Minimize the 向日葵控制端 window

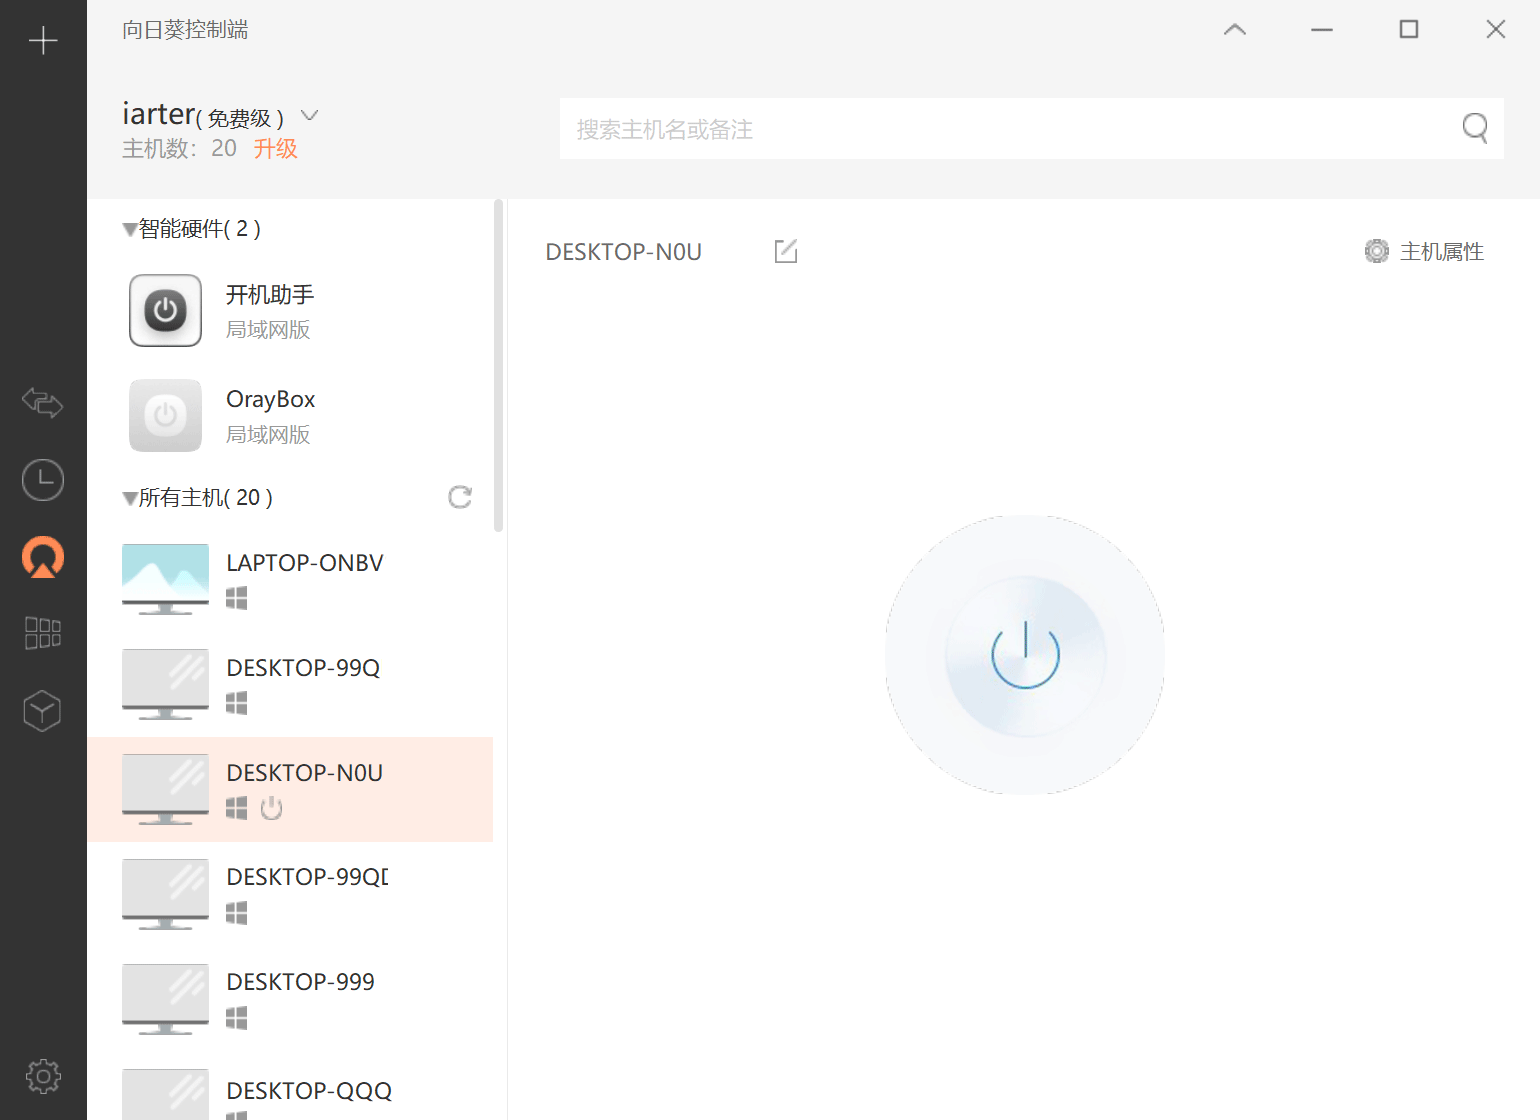pos(1322,30)
